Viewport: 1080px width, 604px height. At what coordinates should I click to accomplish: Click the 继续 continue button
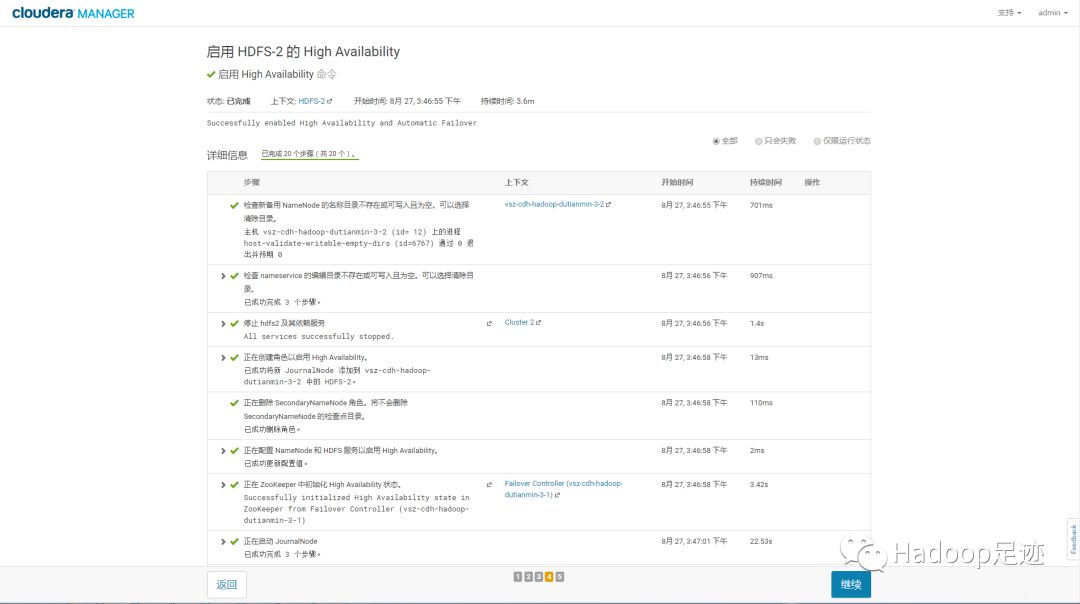pos(851,585)
